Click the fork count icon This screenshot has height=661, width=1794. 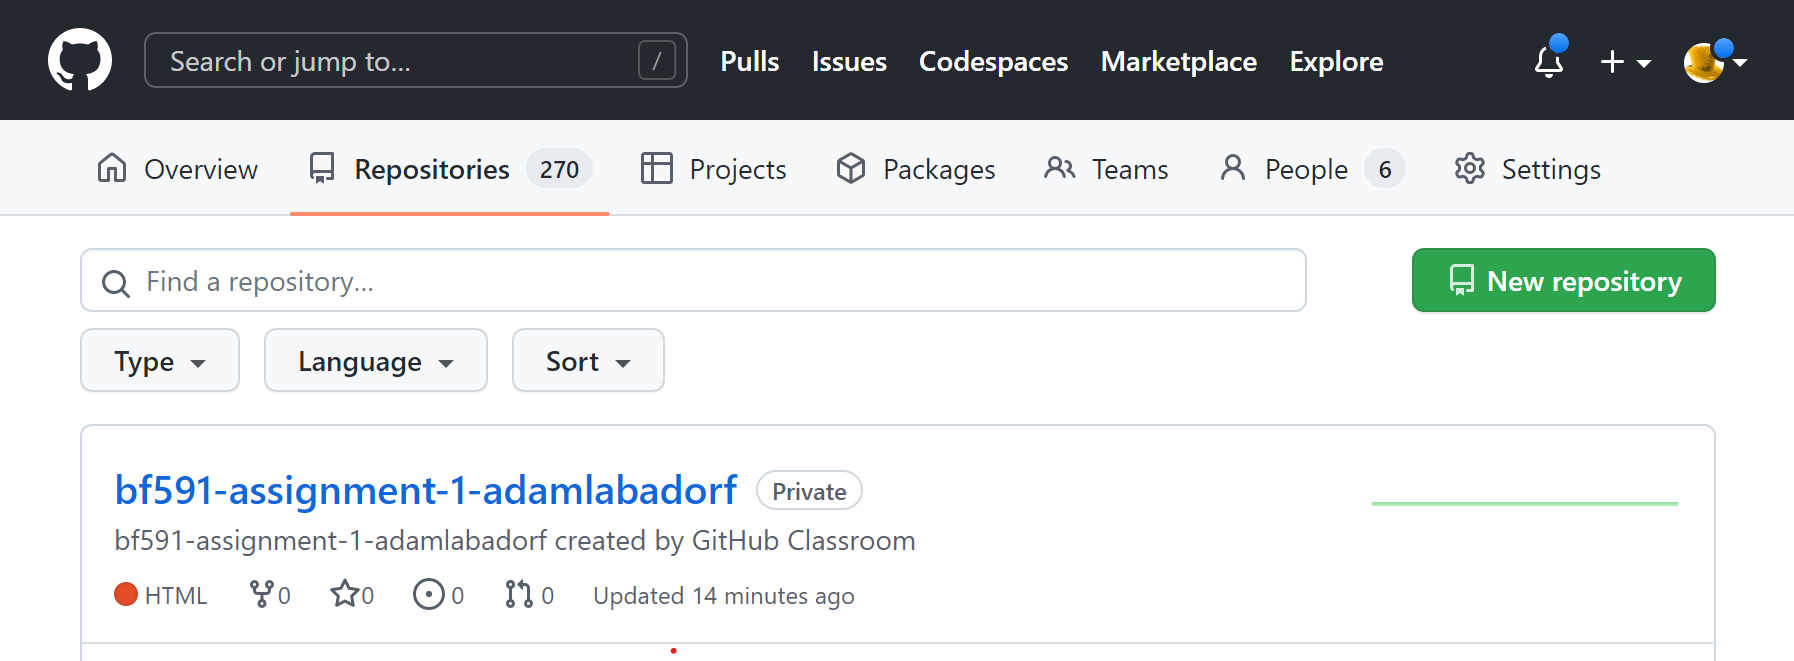coord(262,594)
